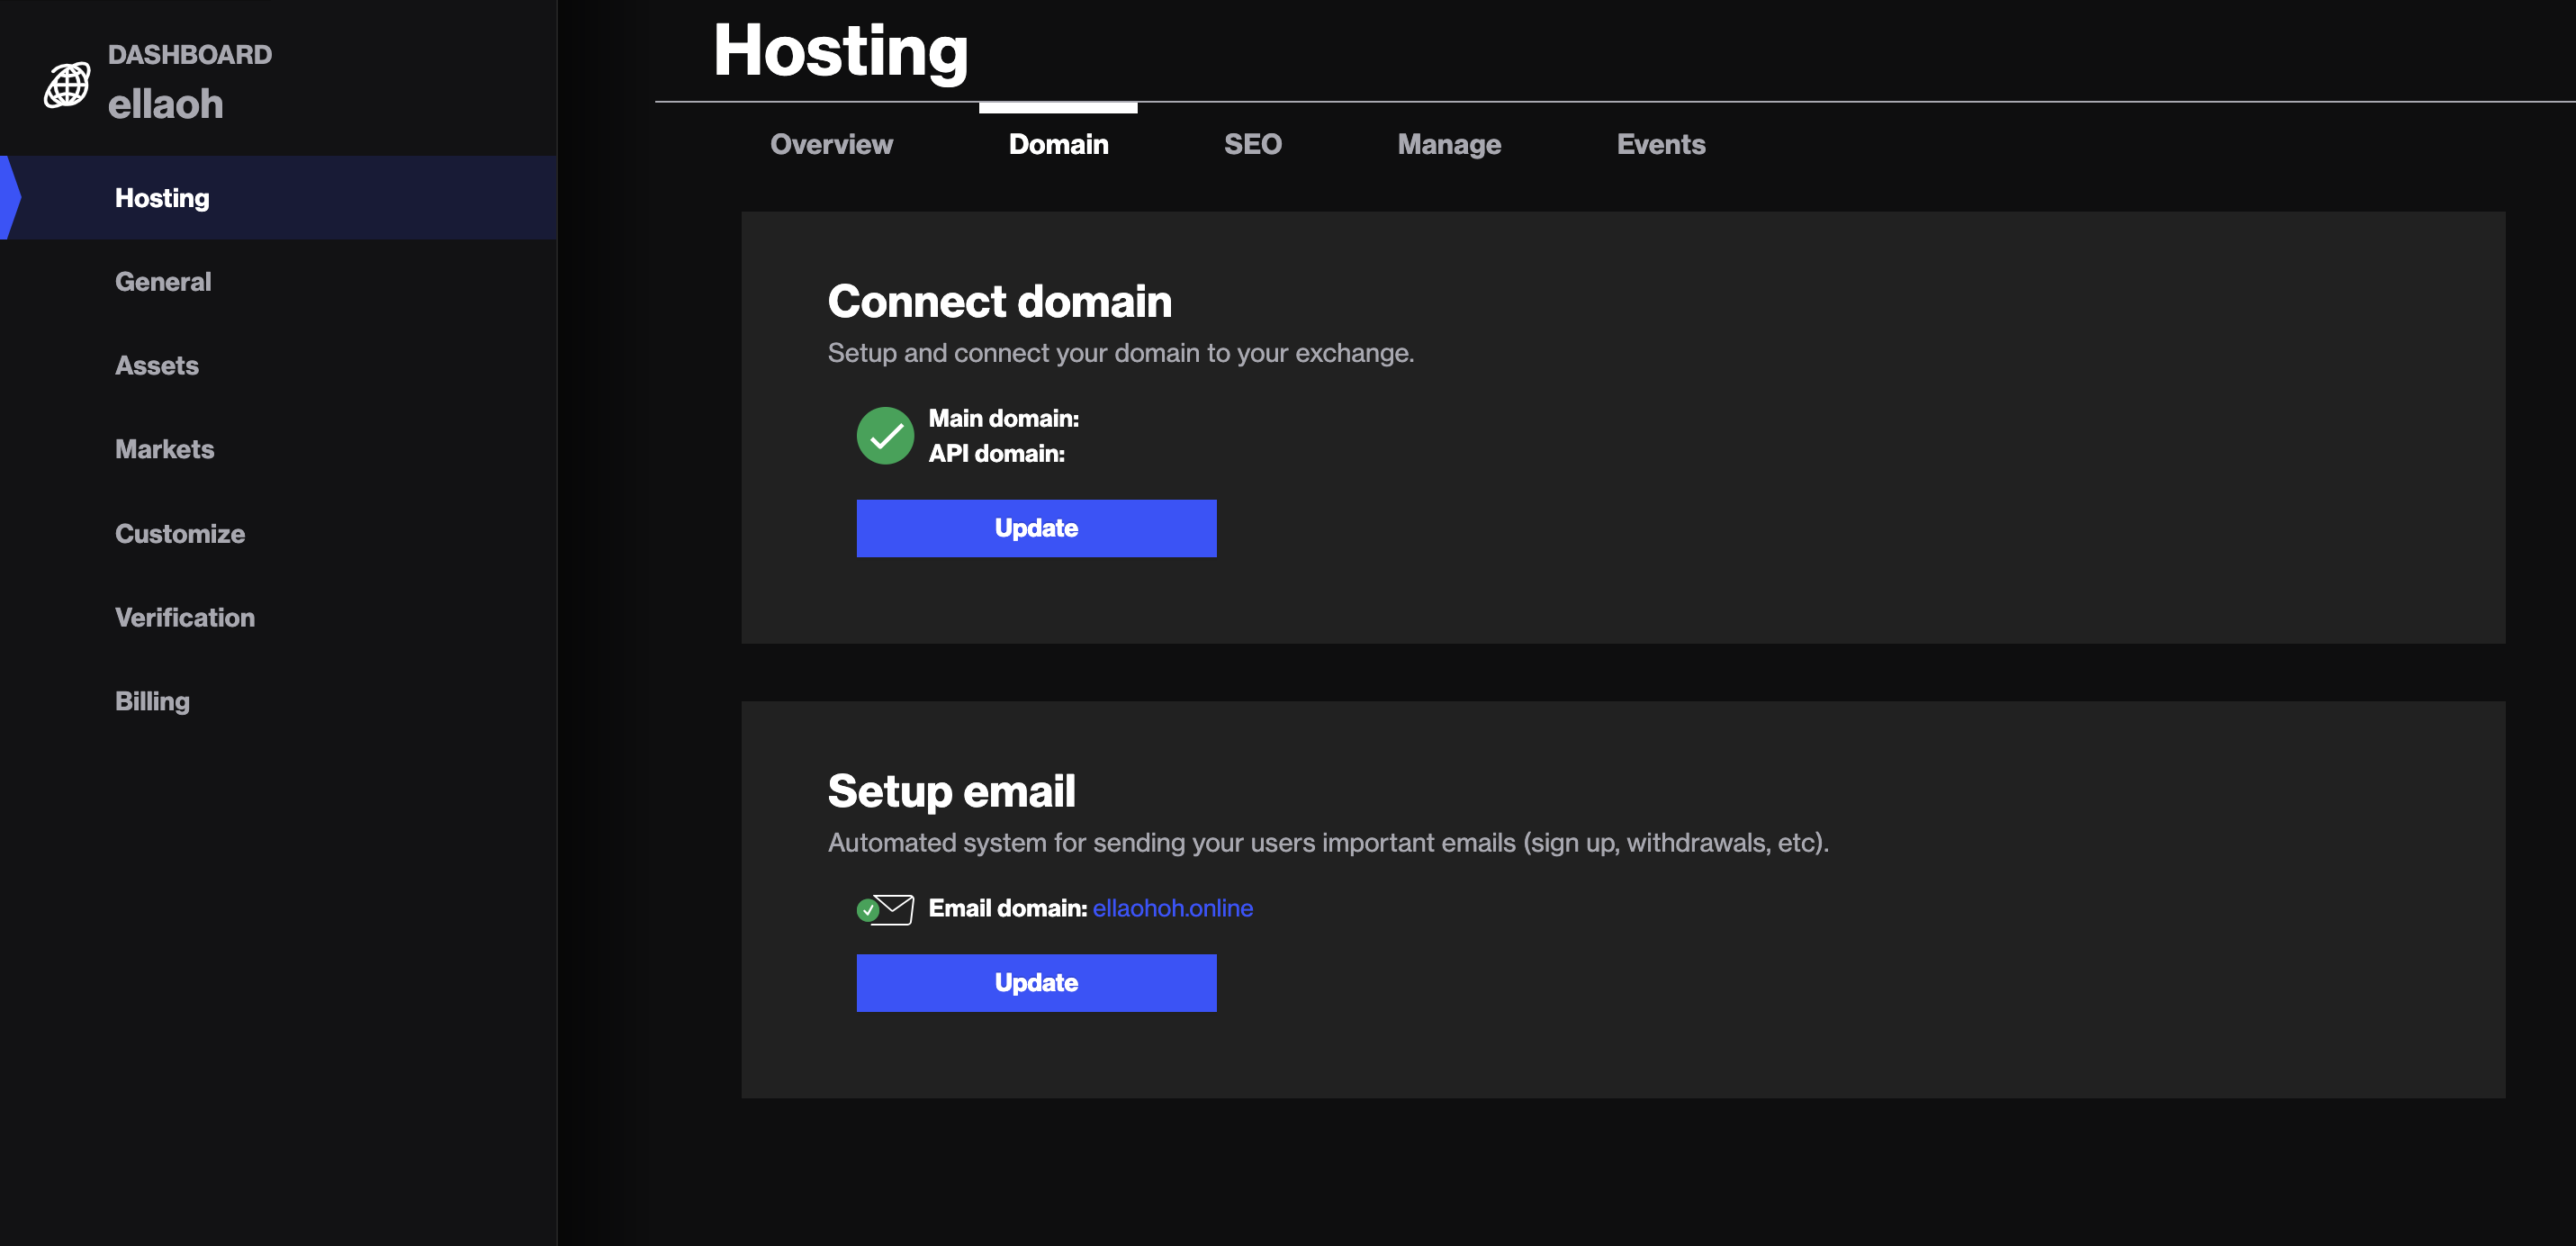This screenshot has height=1246, width=2576.
Task: Open the Customize sidebar page
Action: pos(180,534)
